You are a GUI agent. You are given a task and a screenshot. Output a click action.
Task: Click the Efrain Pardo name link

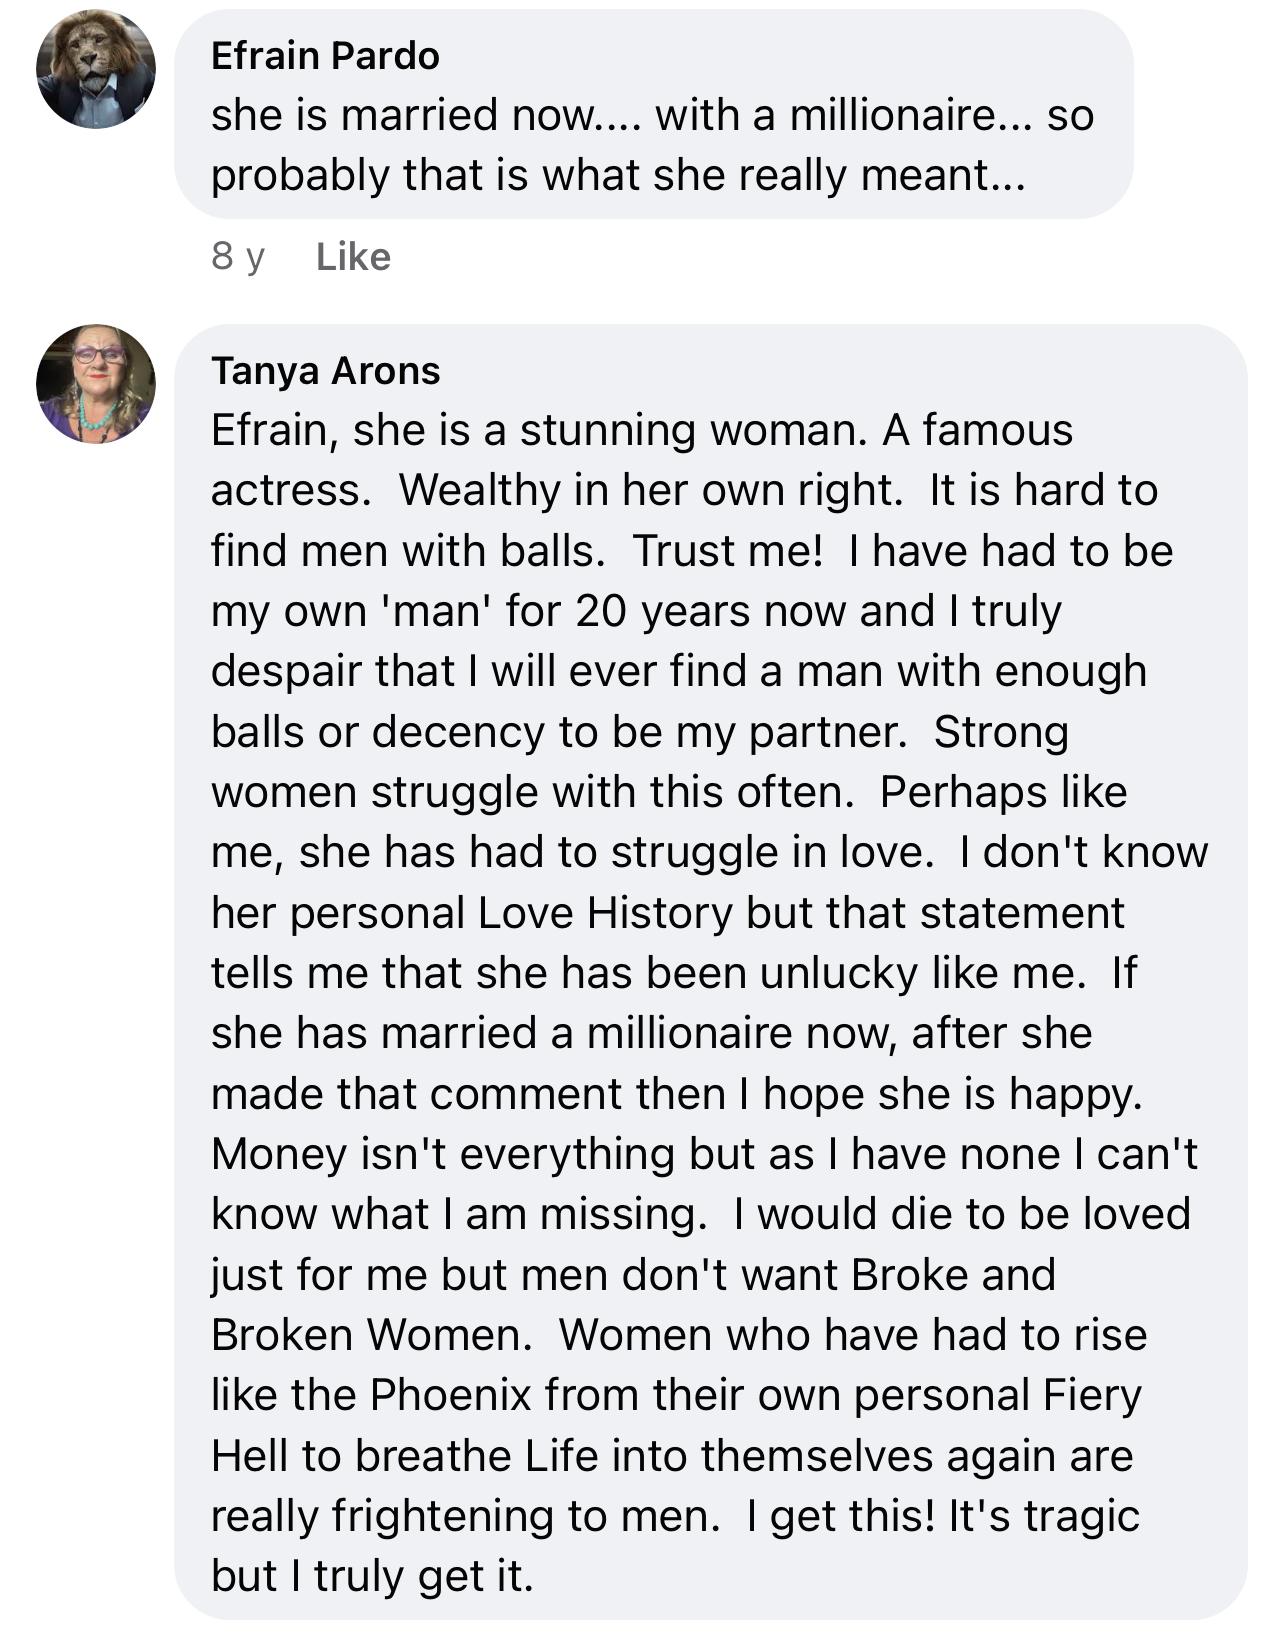coord(325,56)
